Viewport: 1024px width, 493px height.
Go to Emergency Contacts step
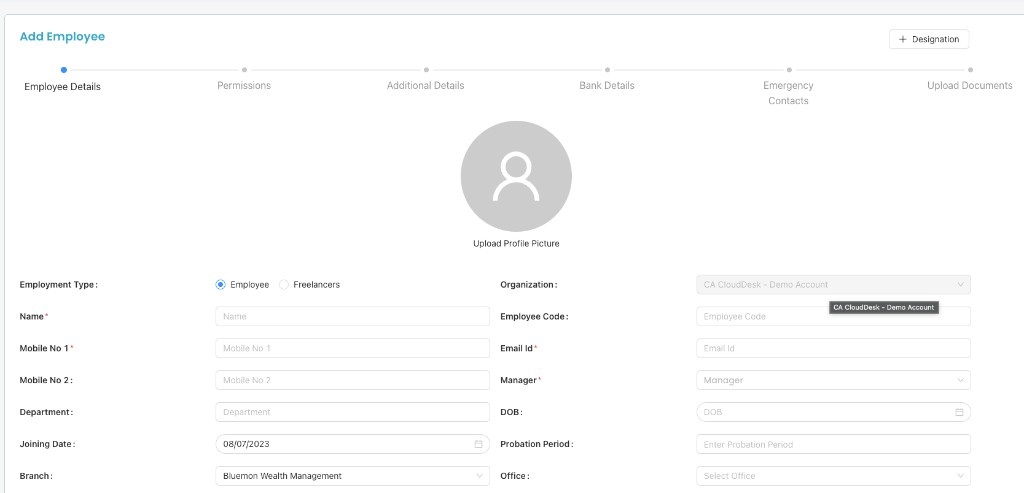tap(788, 93)
